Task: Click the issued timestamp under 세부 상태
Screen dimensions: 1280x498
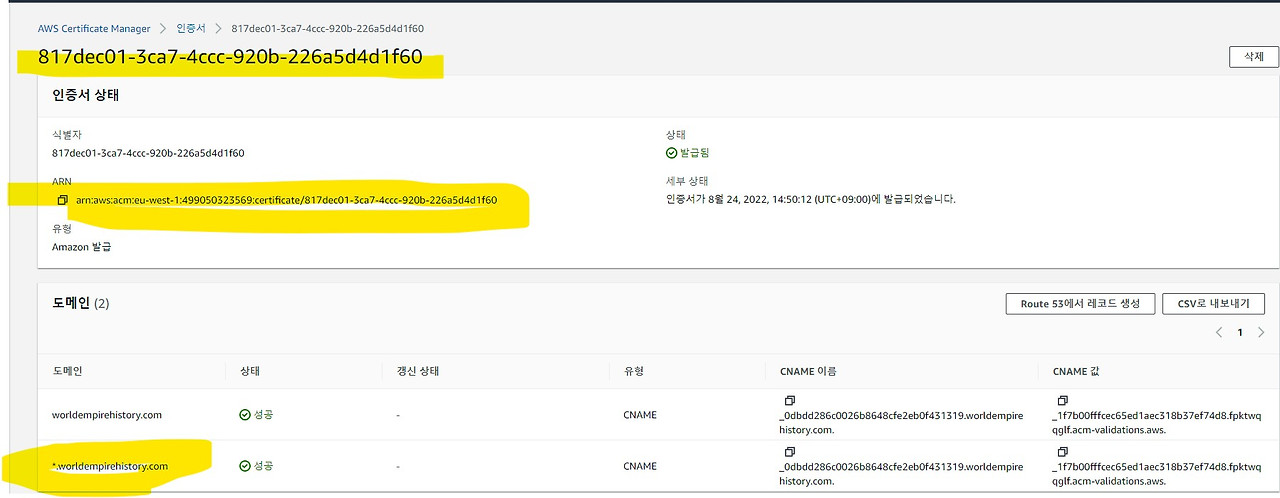Action: pos(811,199)
